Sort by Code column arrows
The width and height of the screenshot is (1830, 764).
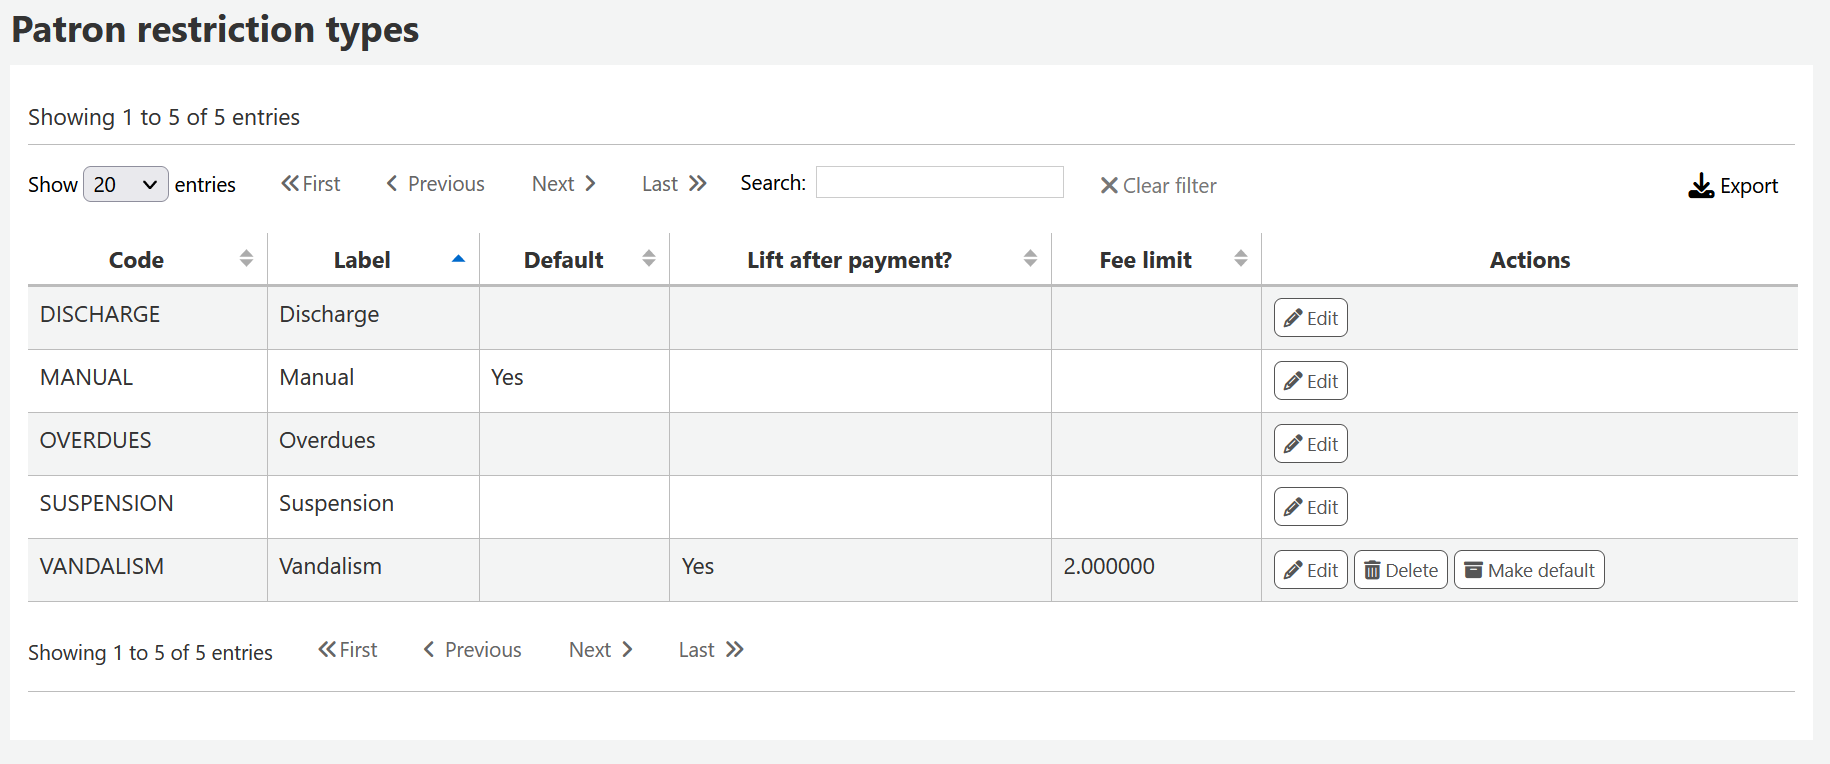246,259
